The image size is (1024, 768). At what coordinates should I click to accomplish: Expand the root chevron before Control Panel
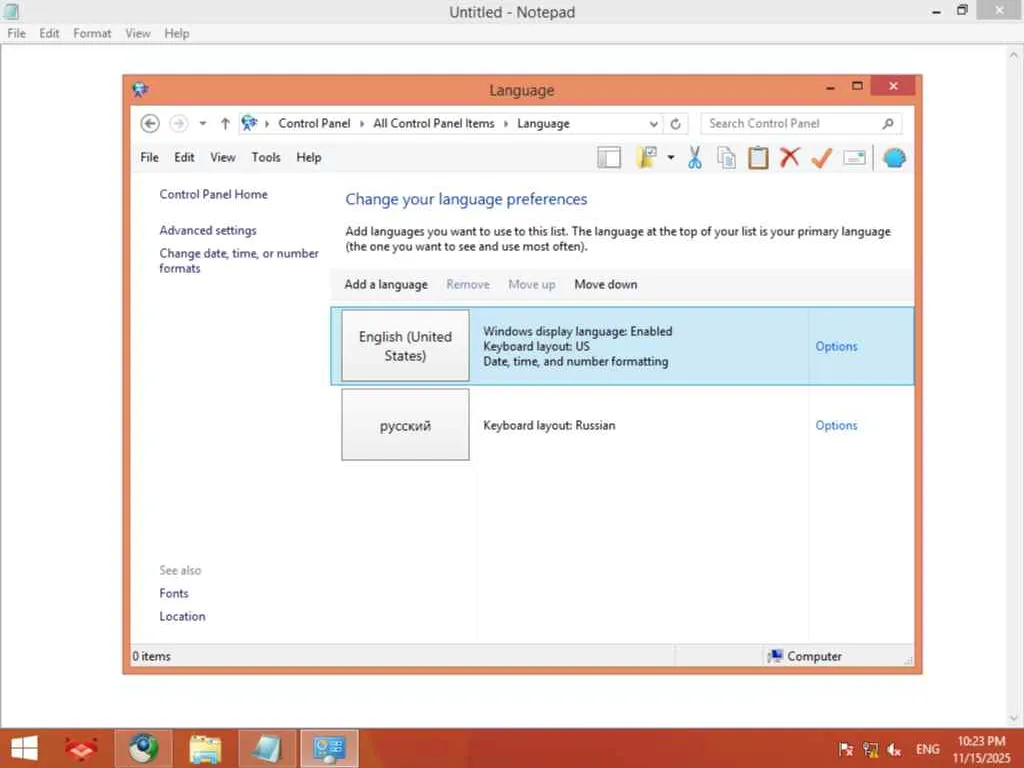[x=266, y=123]
